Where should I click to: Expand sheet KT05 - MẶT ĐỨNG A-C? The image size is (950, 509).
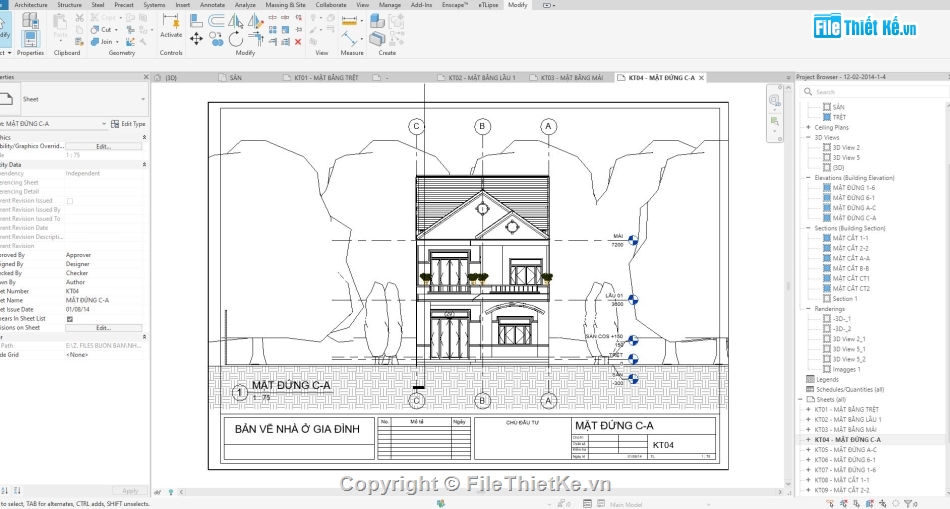pyautogui.click(x=808, y=450)
